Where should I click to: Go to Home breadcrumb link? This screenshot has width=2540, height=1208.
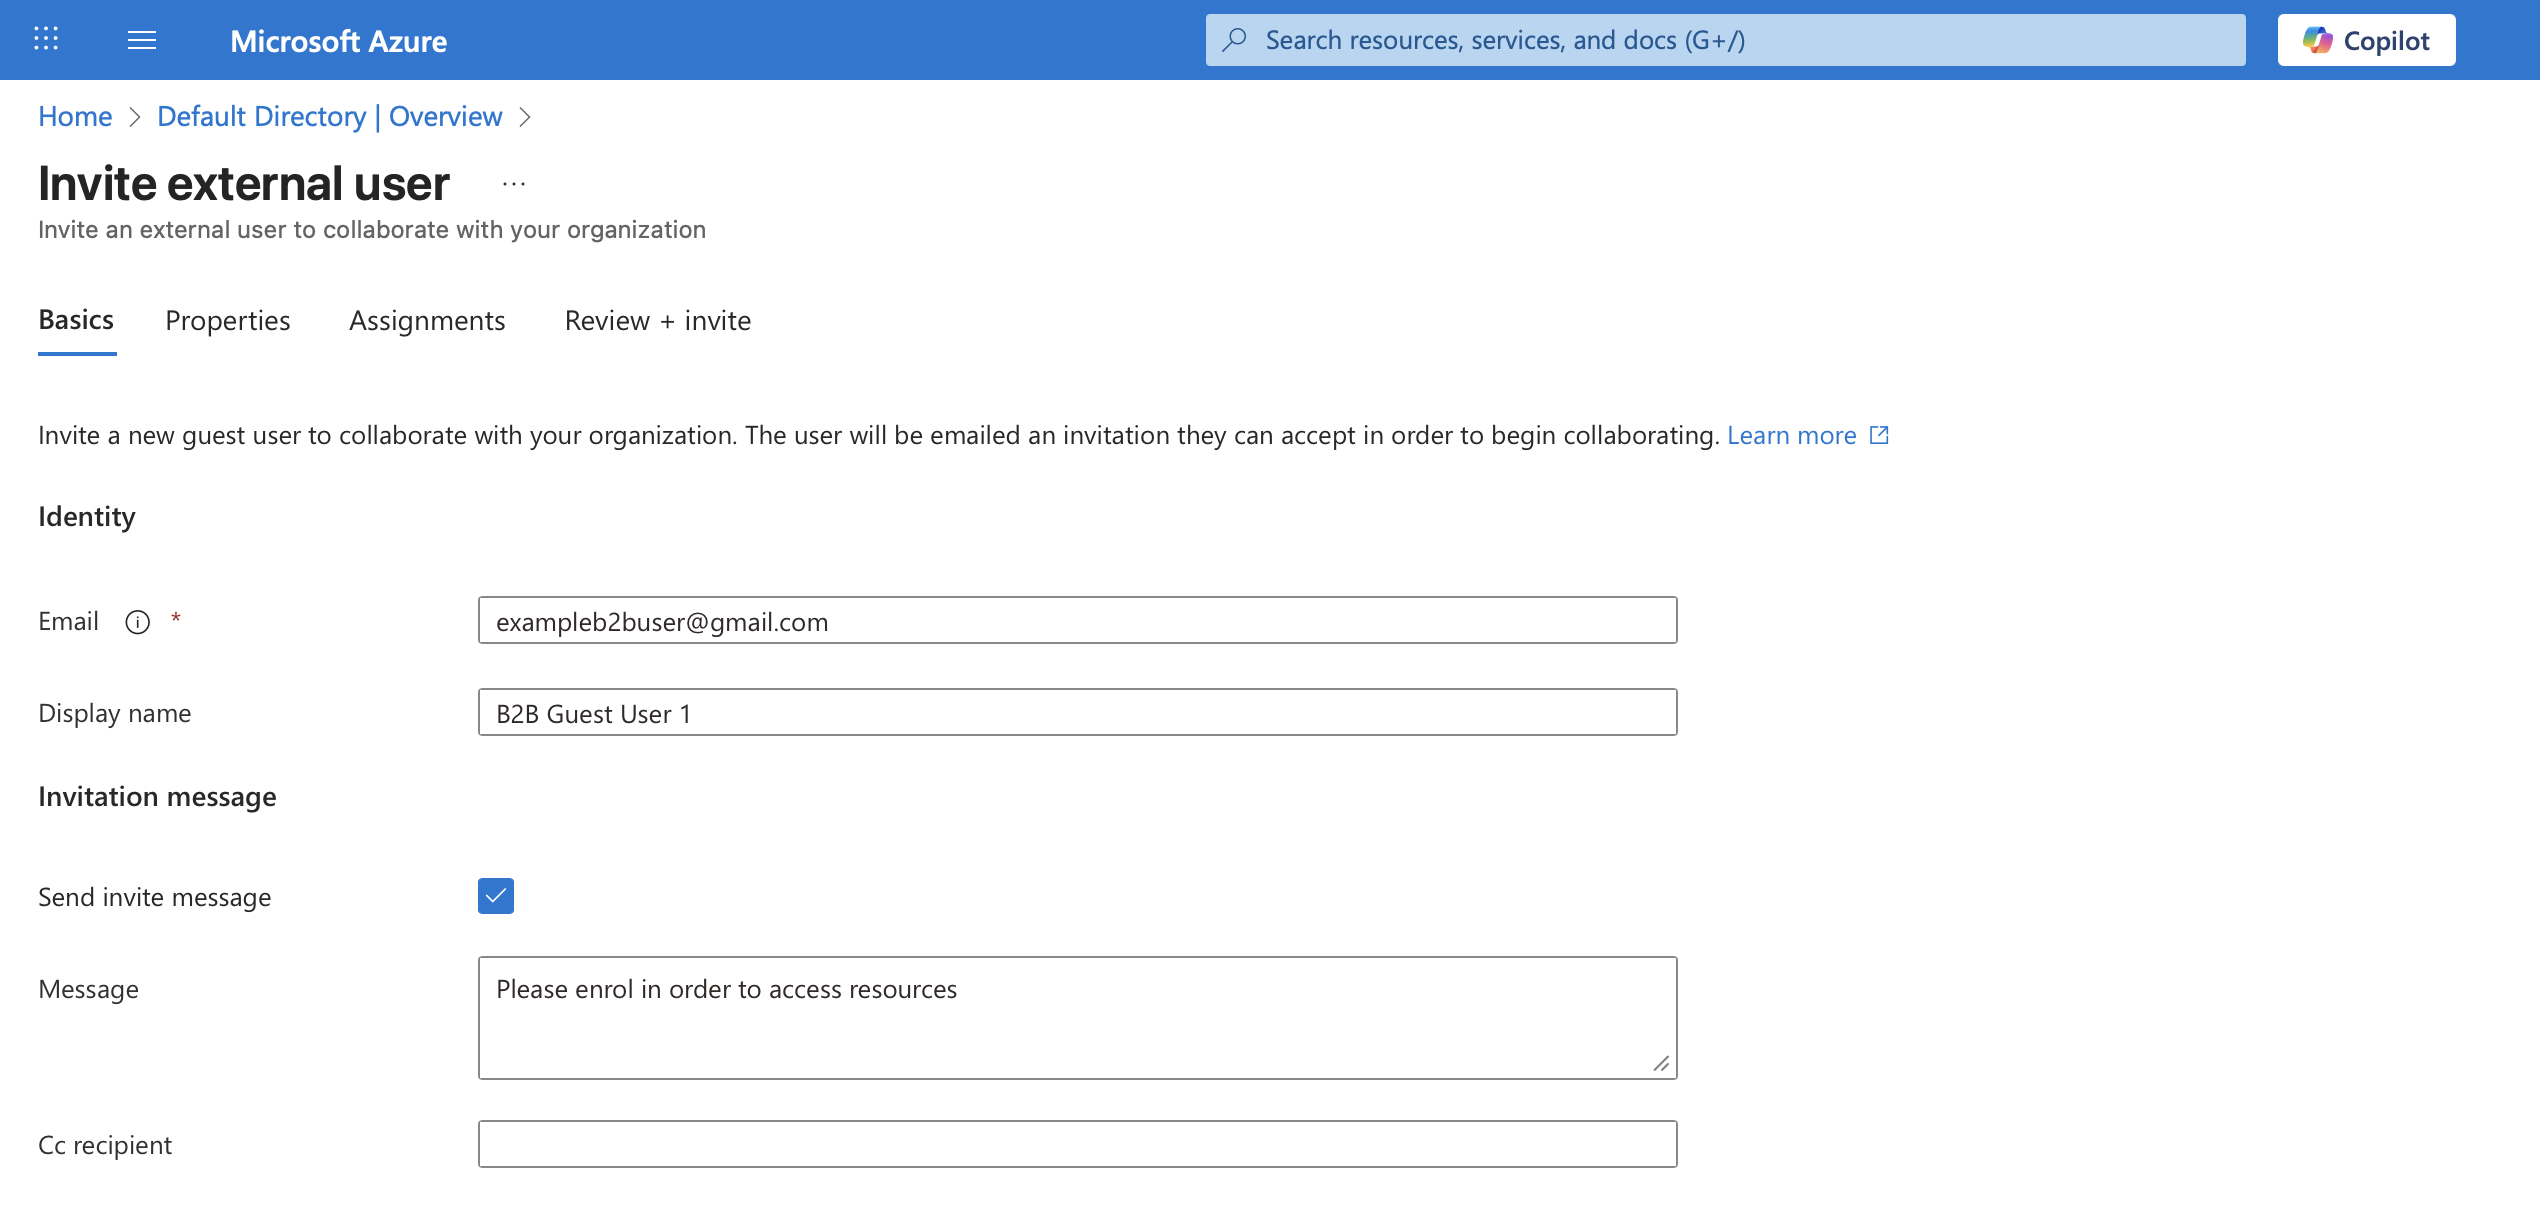coord(75,117)
